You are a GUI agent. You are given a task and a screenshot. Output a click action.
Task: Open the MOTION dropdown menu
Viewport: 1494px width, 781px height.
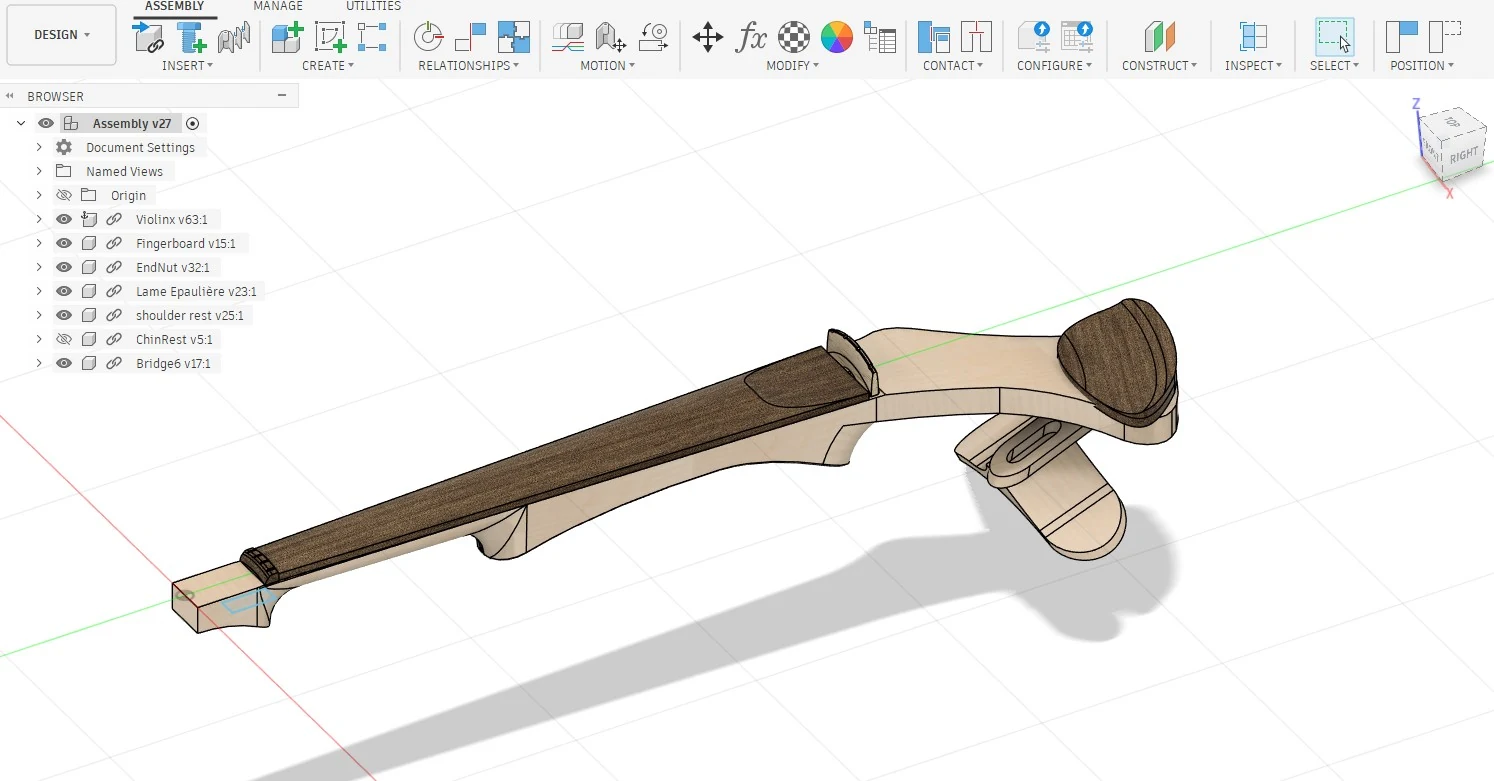click(x=608, y=65)
